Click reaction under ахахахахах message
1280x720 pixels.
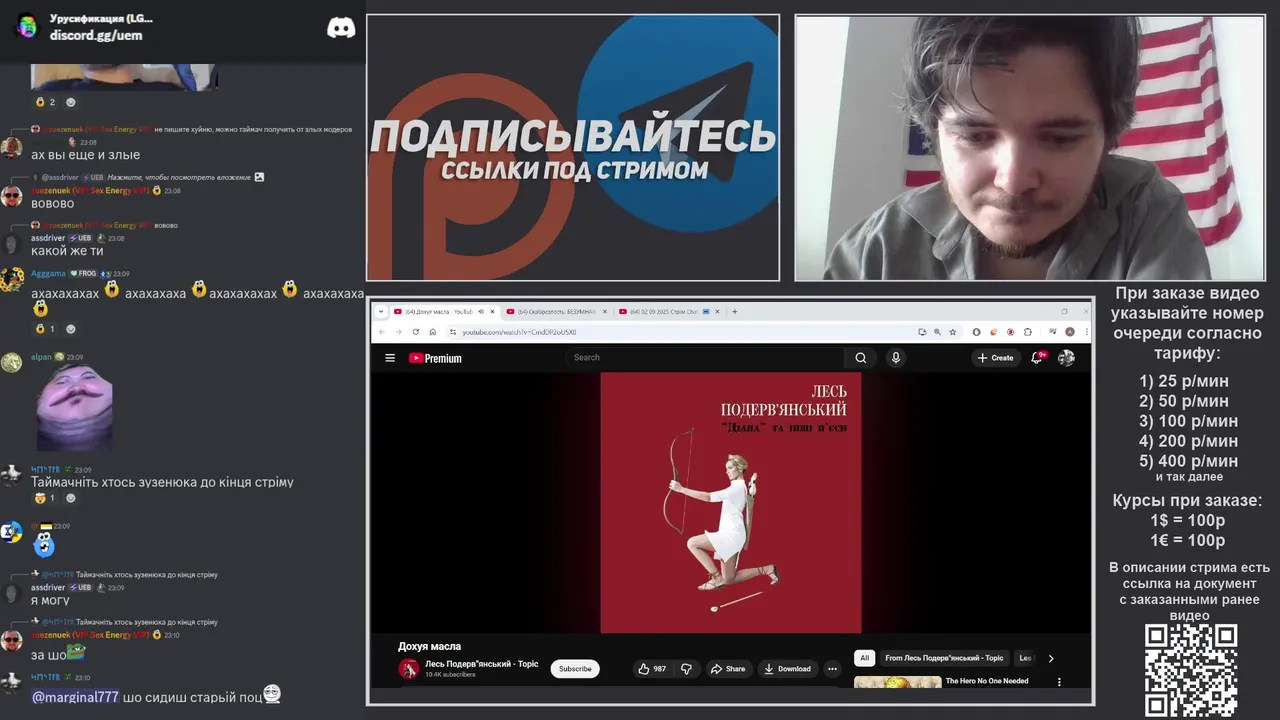[45, 328]
